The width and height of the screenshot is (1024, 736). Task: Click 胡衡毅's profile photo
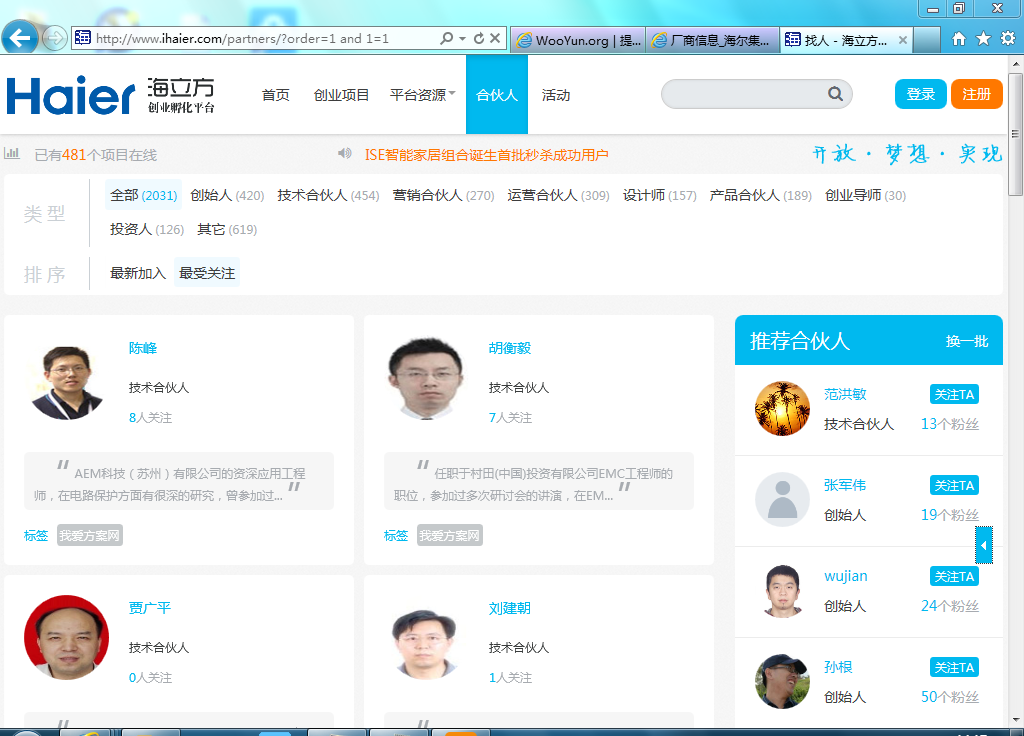(x=426, y=379)
